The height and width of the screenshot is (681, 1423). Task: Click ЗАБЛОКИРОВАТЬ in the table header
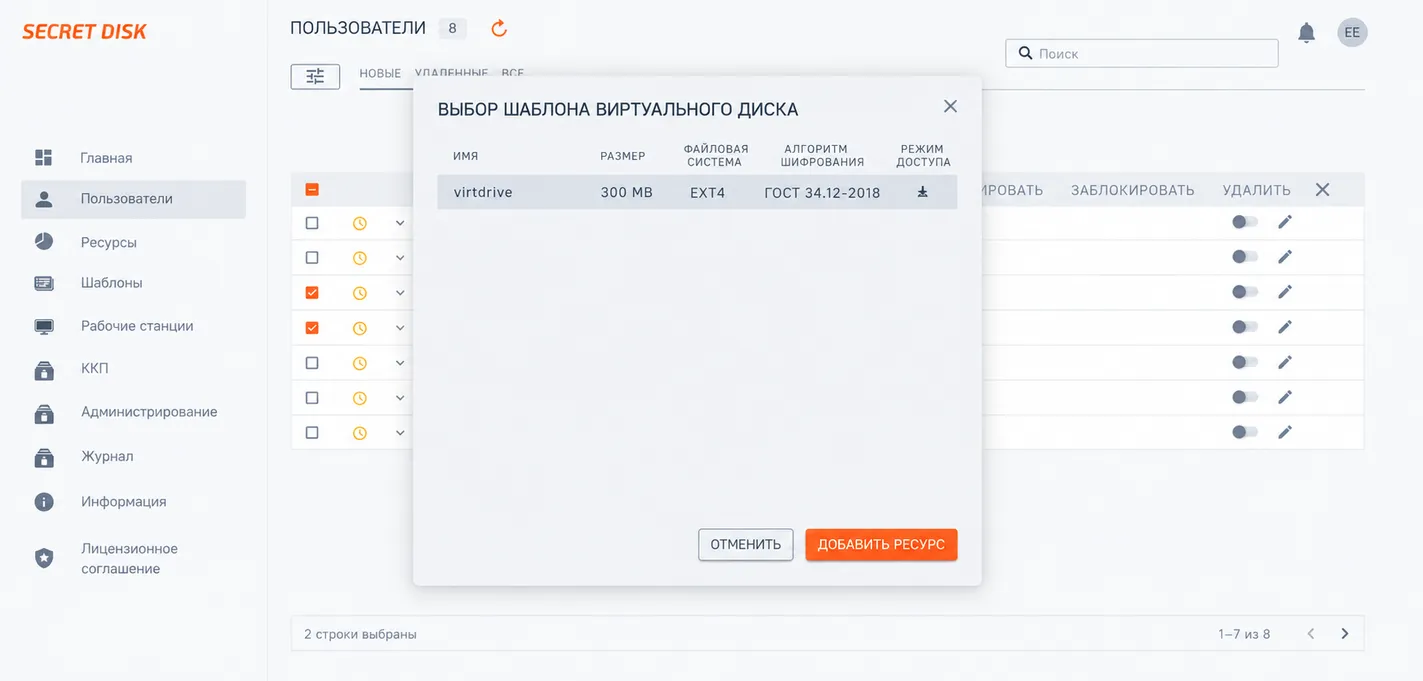point(1132,190)
